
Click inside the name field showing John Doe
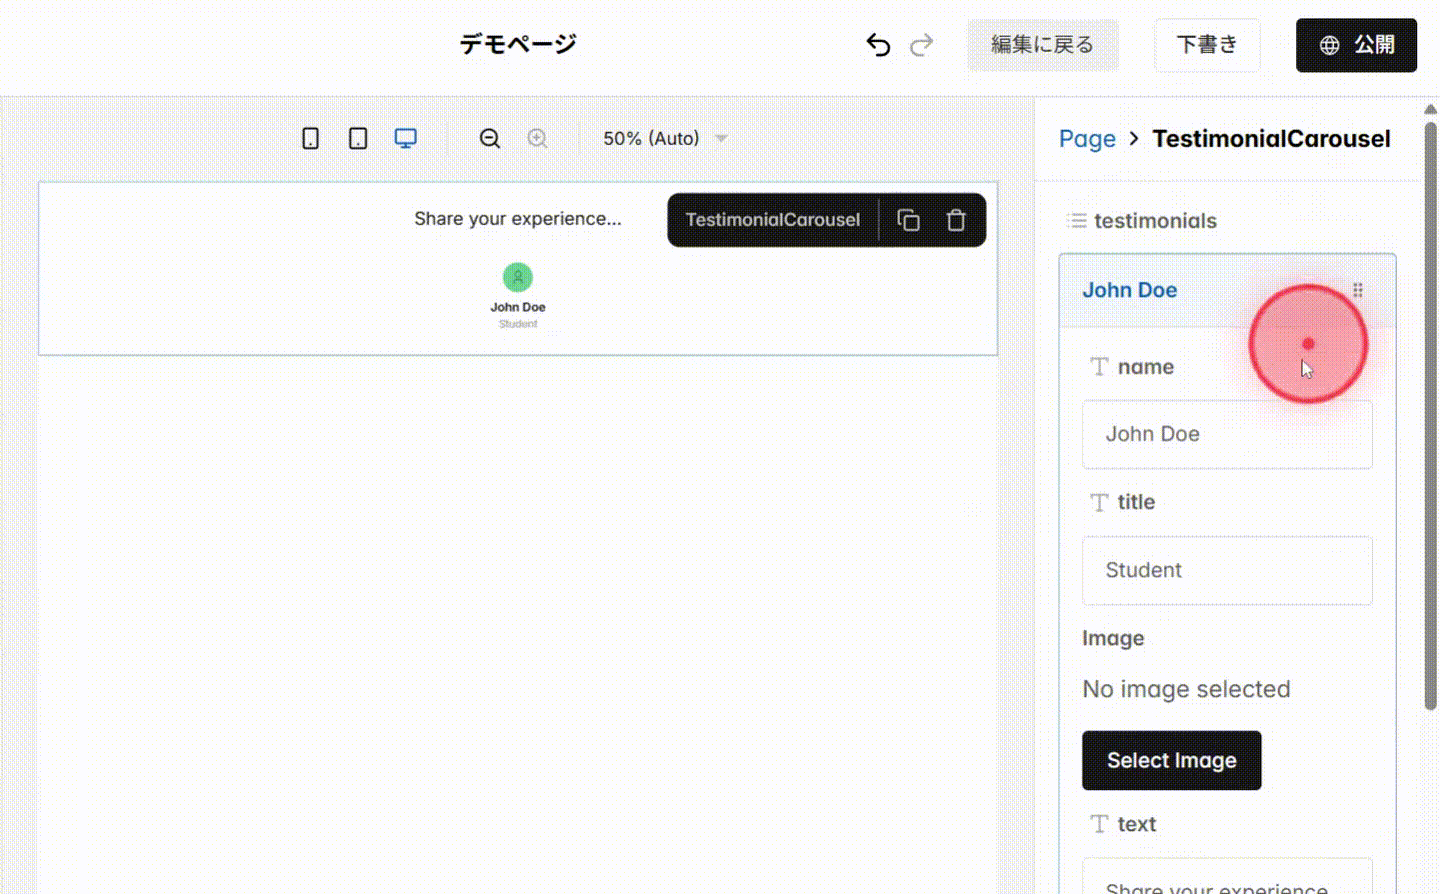1227,434
